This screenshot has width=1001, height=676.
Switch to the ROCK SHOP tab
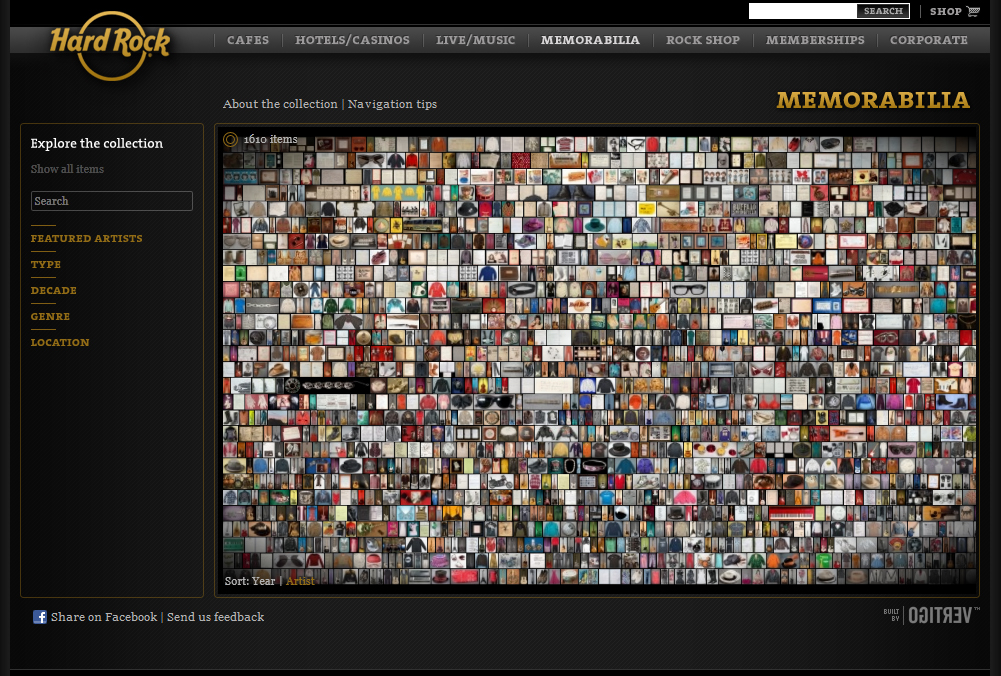pos(702,40)
